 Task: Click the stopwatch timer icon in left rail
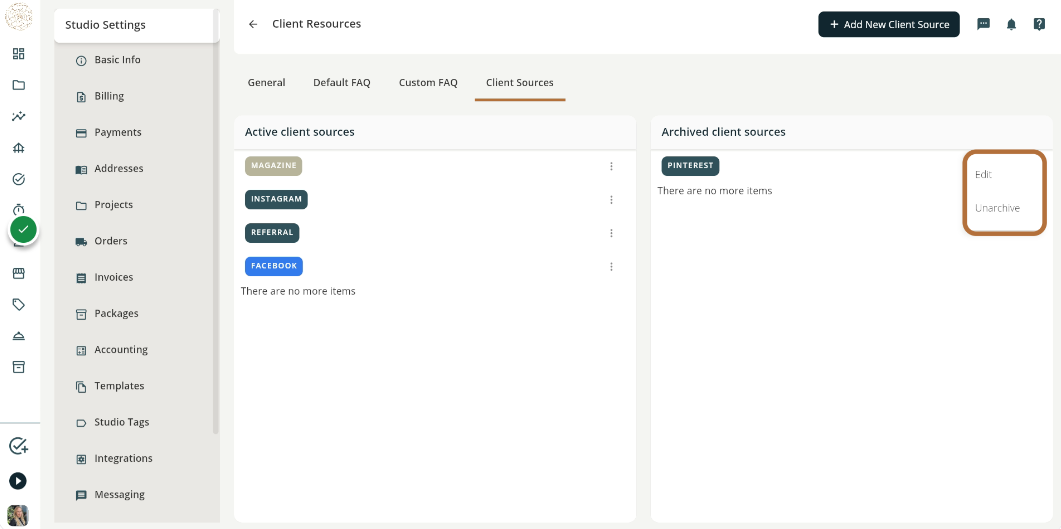point(19,209)
